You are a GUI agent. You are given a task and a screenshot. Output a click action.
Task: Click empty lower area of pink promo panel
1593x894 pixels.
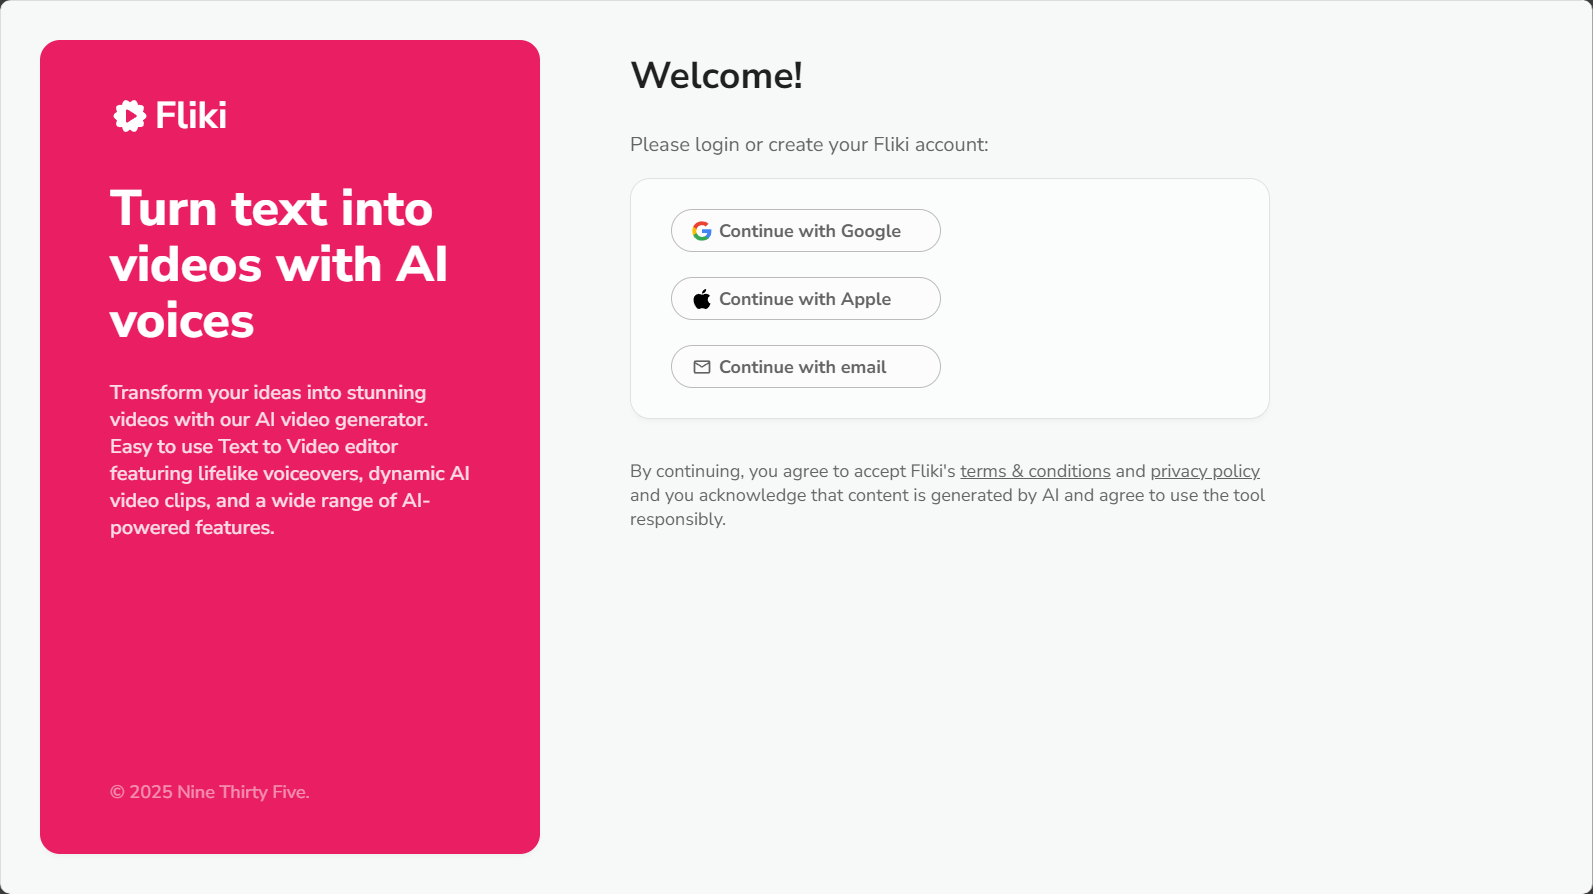click(x=290, y=660)
